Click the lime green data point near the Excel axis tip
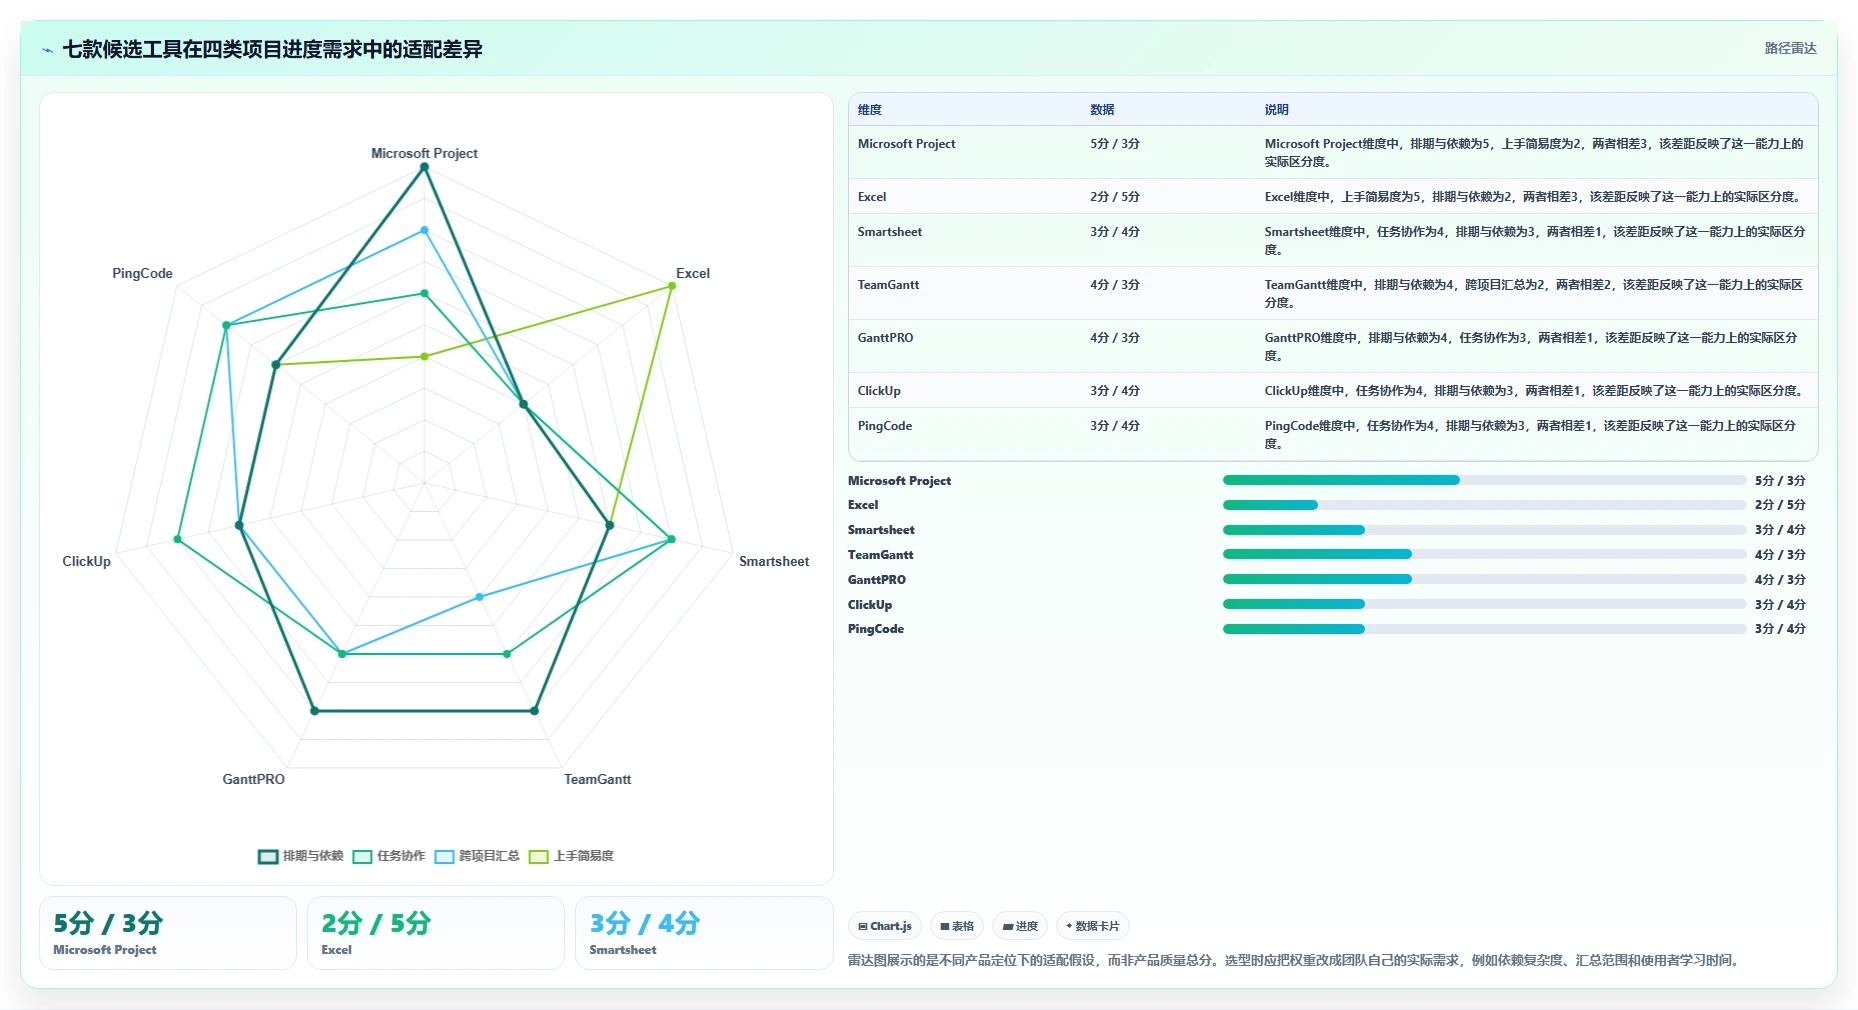 tap(672, 286)
